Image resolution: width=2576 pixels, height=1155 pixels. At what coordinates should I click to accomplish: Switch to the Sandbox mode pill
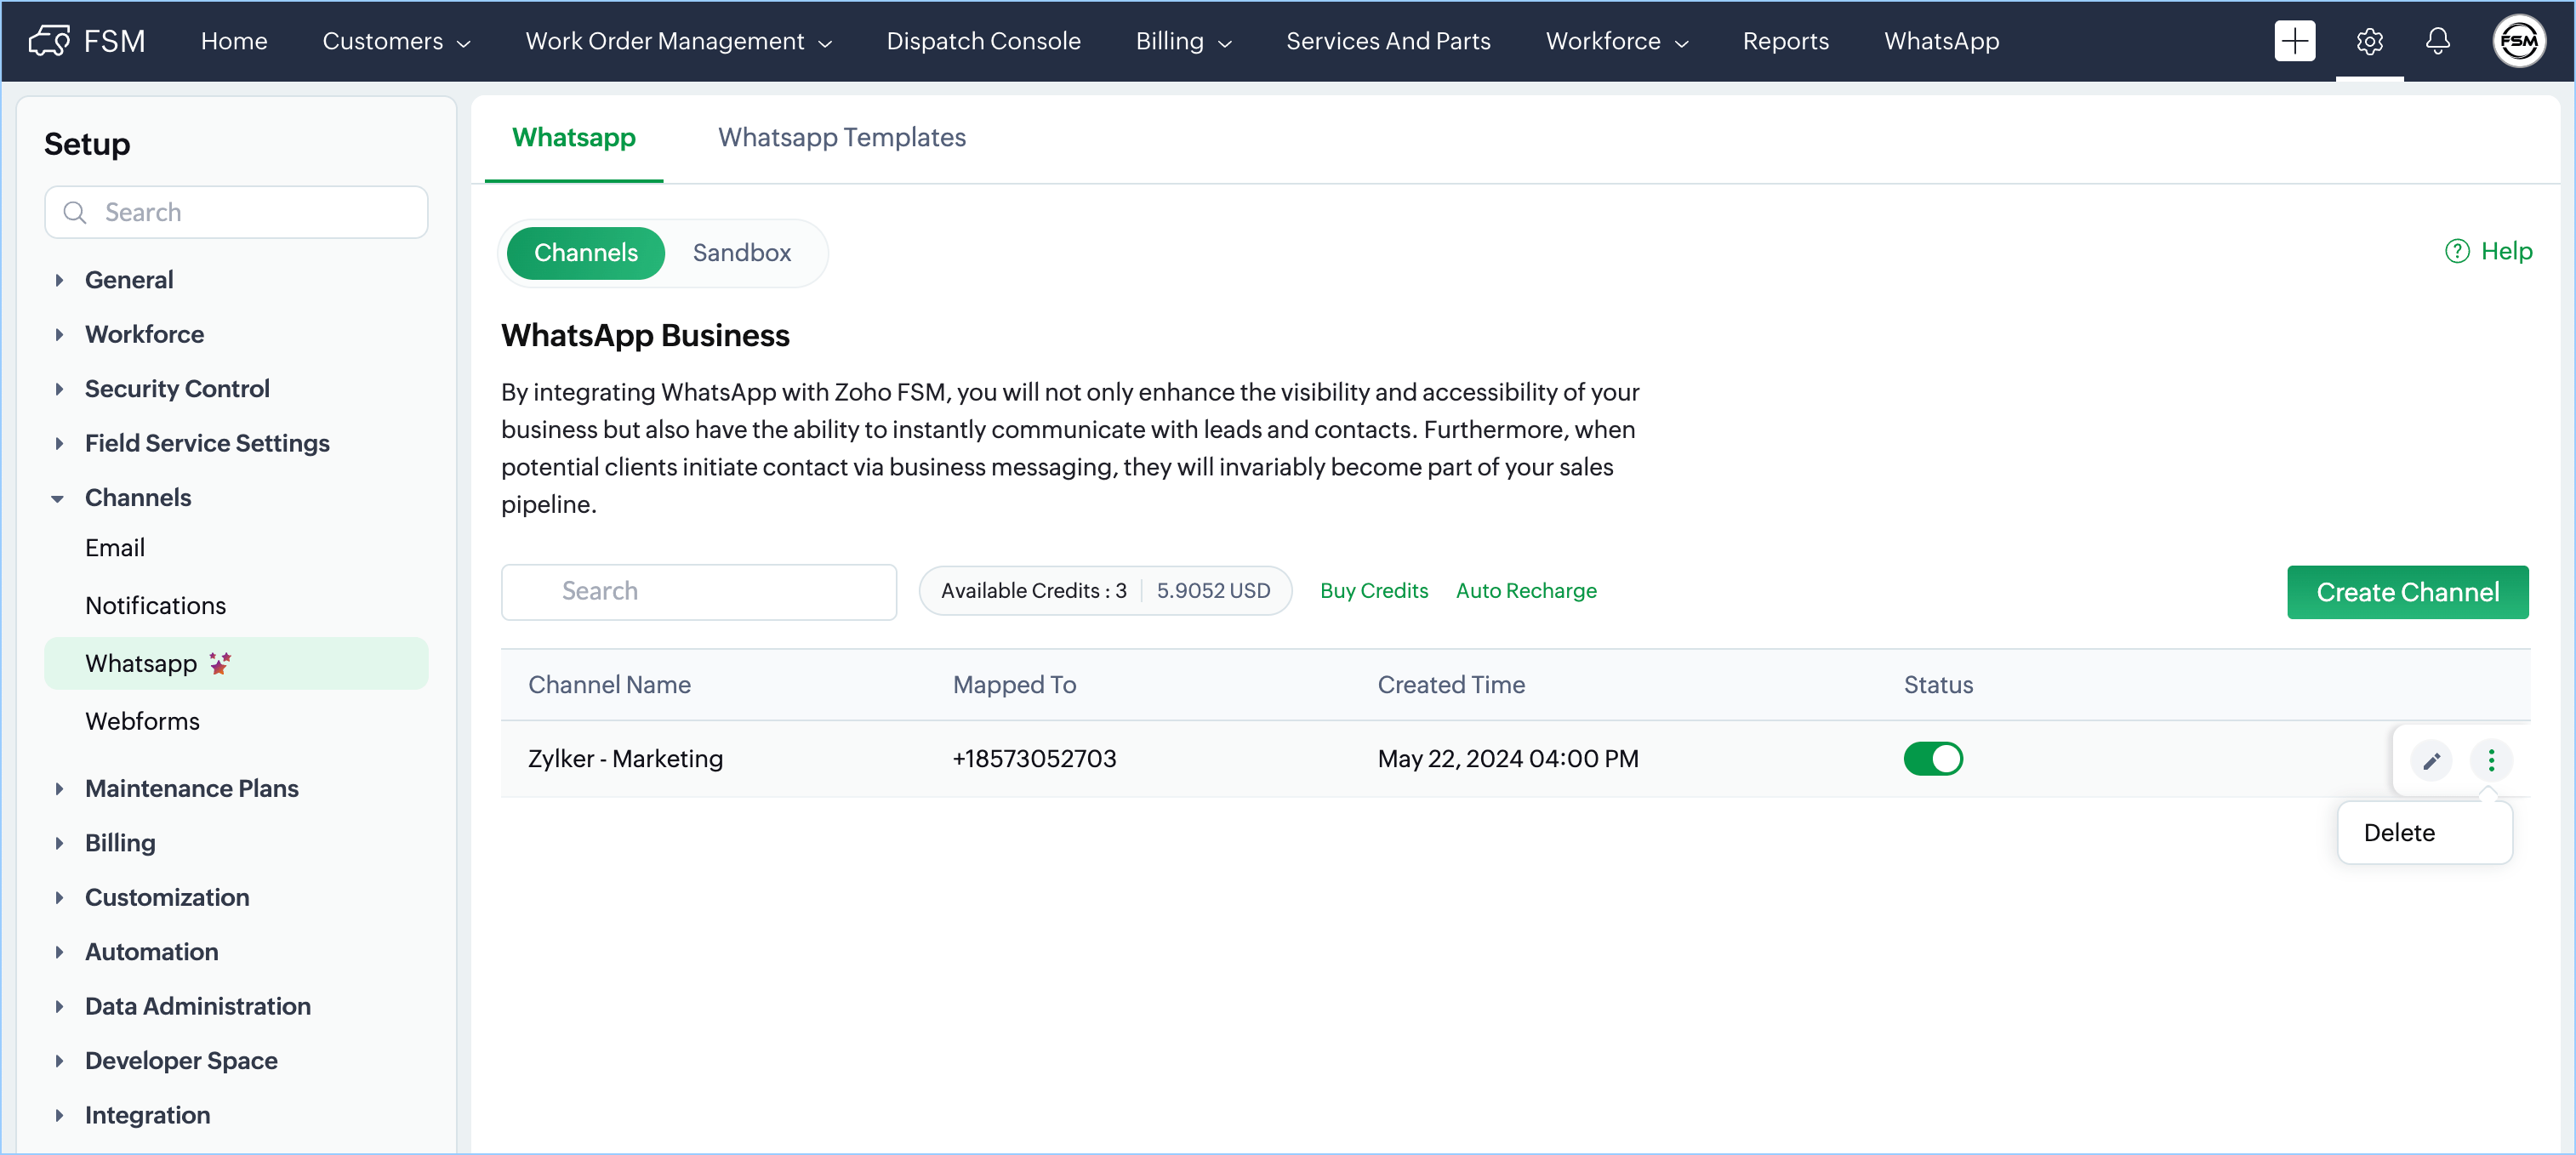point(741,253)
